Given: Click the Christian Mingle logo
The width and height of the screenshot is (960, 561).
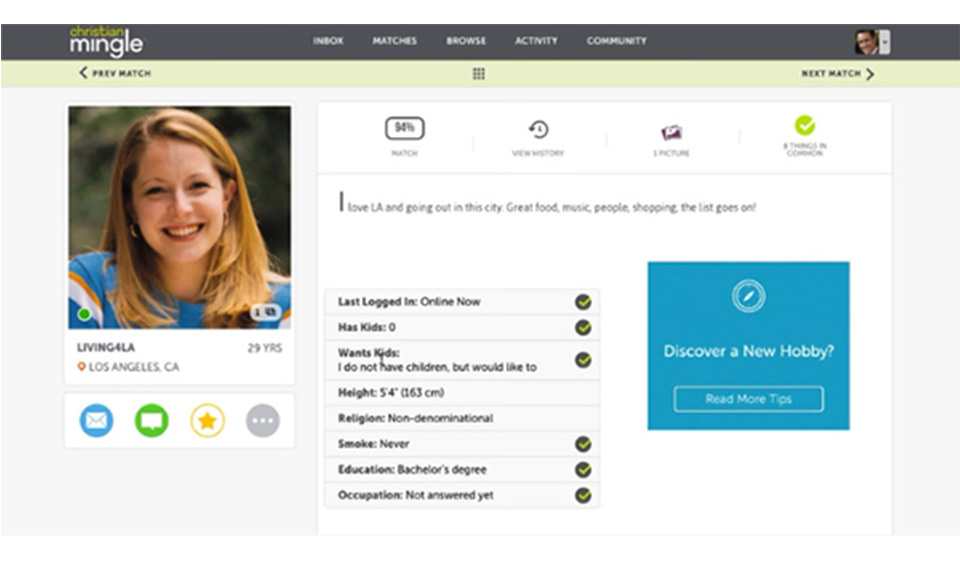Looking at the screenshot, I should pos(106,41).
